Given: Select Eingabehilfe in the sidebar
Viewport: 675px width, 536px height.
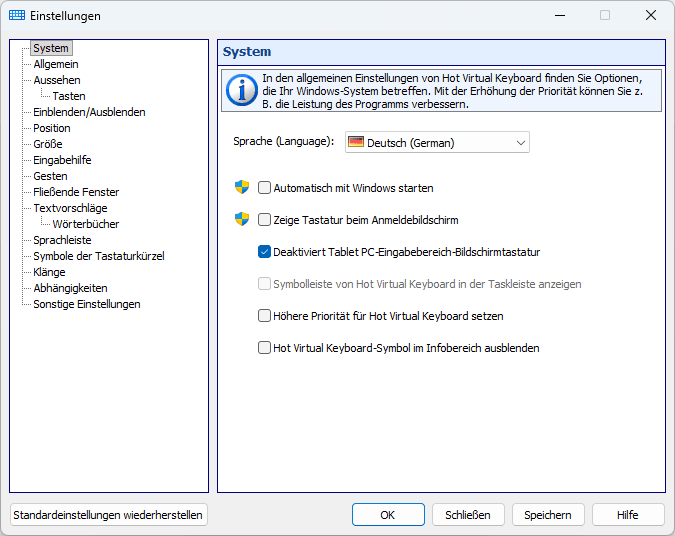Looking at the screenshot, I should pyautogui.click(x=62, y=160).
